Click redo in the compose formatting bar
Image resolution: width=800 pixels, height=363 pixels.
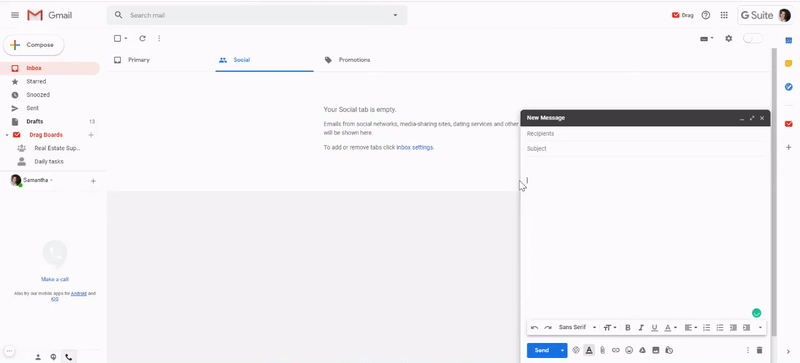[x=548, y=328]
